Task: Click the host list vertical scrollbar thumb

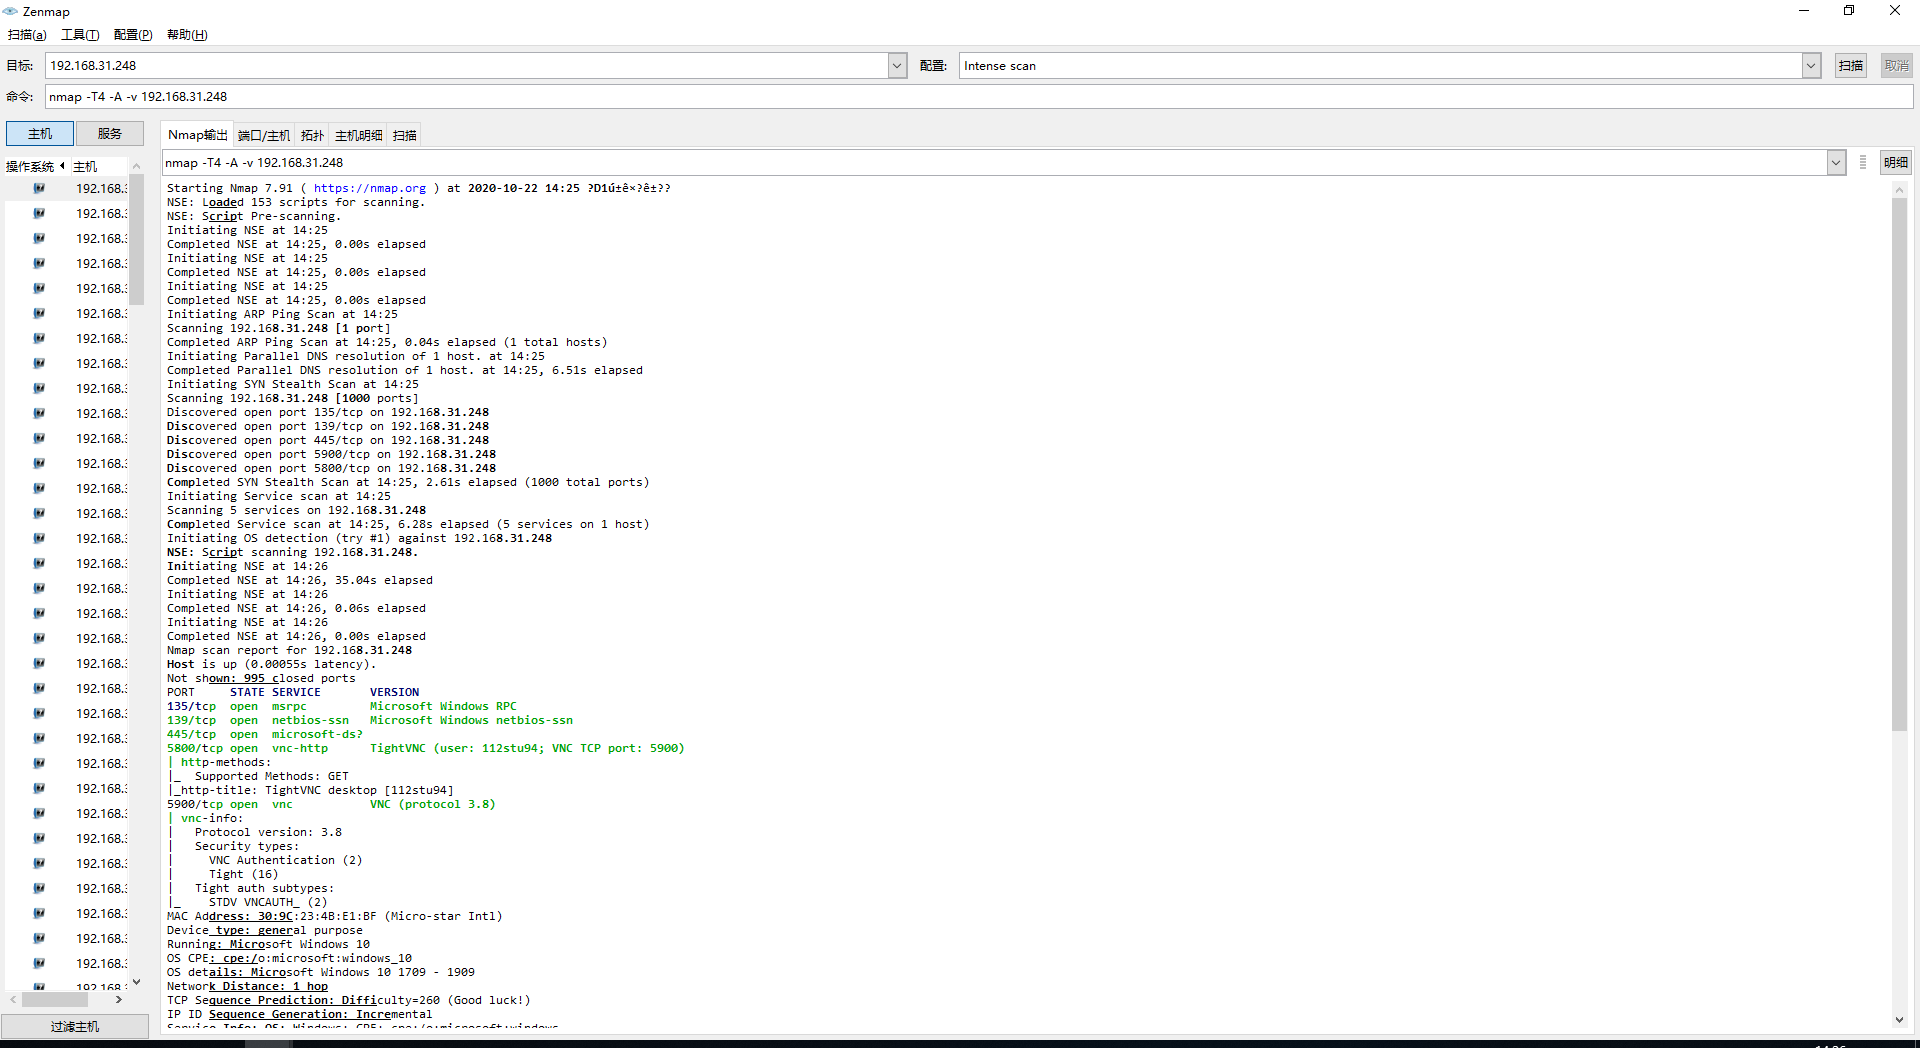Action: pyautogui.click(x=137, y=240)
